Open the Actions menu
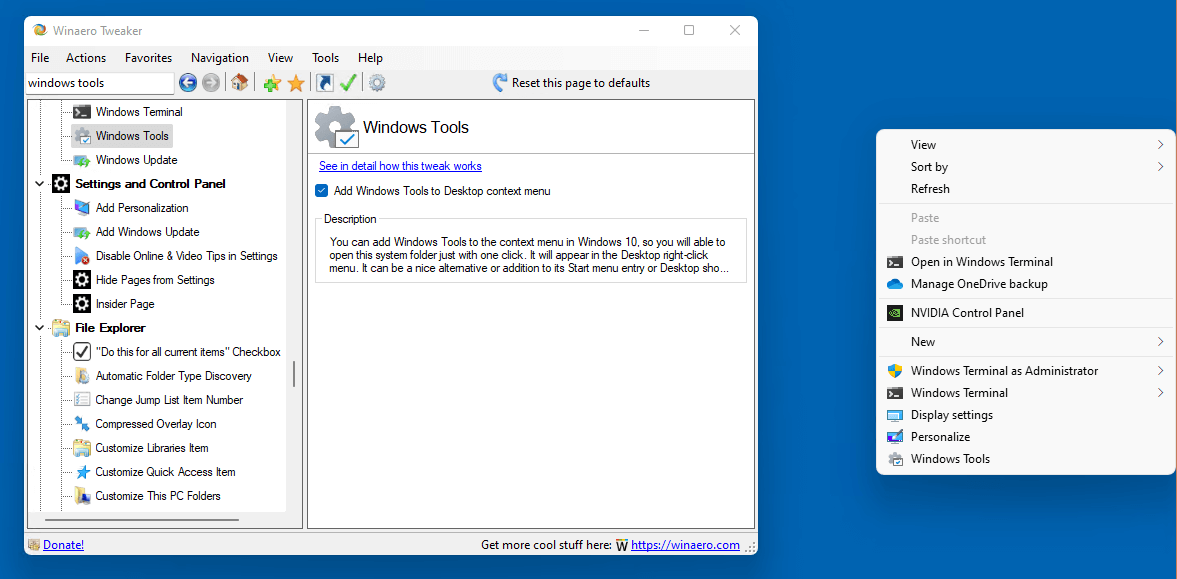The image size is (1177, 579). [x=86, y=58]
